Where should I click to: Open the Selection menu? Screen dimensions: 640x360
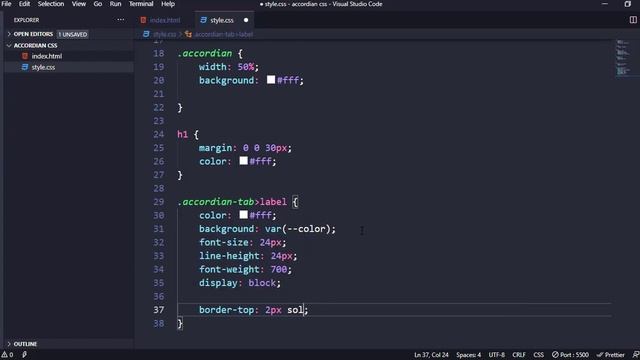click(51, 4)
